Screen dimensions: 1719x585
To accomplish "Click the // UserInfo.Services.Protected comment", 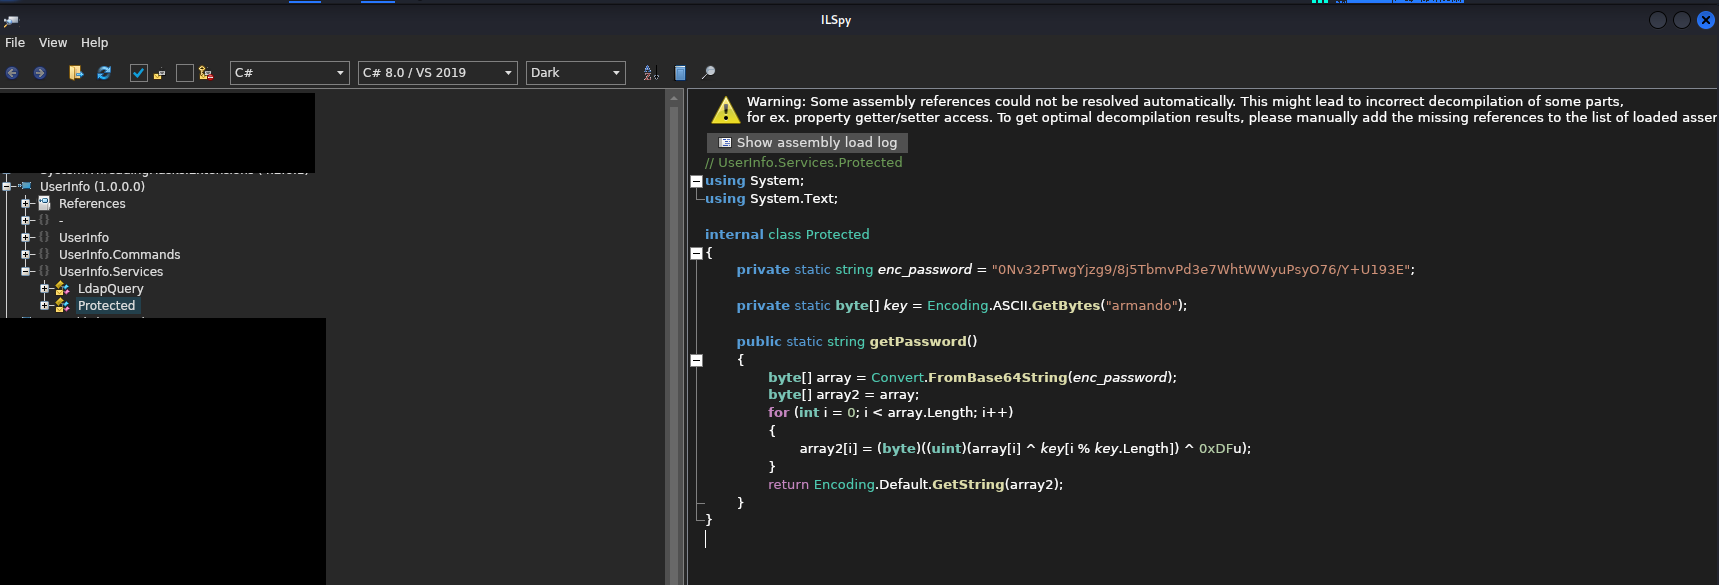I will point(803,163).
